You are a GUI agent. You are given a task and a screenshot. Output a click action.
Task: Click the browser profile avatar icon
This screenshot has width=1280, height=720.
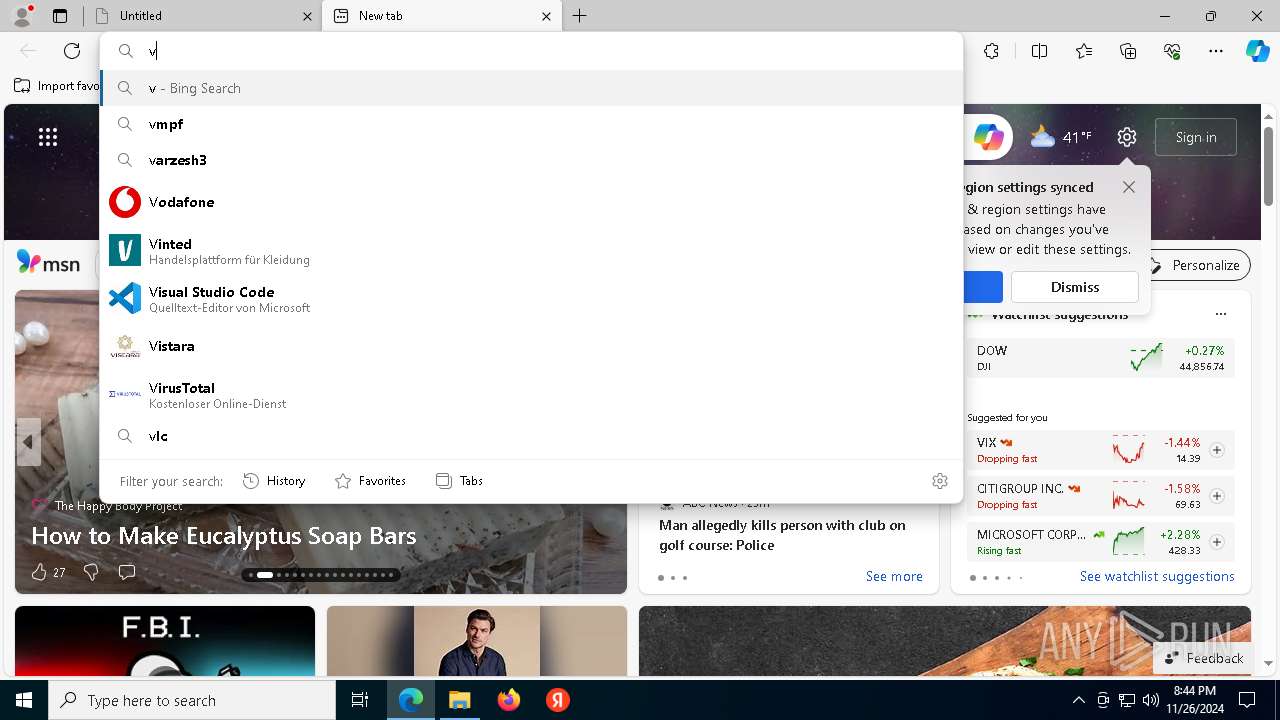(22, 16)
